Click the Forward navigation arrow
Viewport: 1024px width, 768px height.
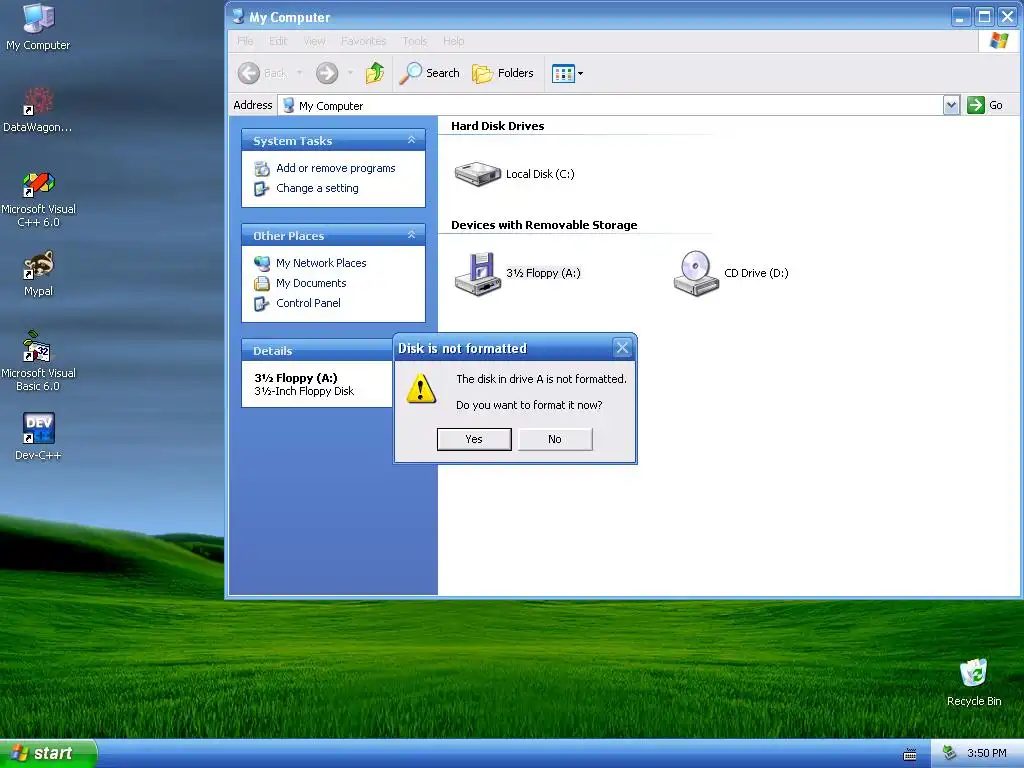pos(327,73)
